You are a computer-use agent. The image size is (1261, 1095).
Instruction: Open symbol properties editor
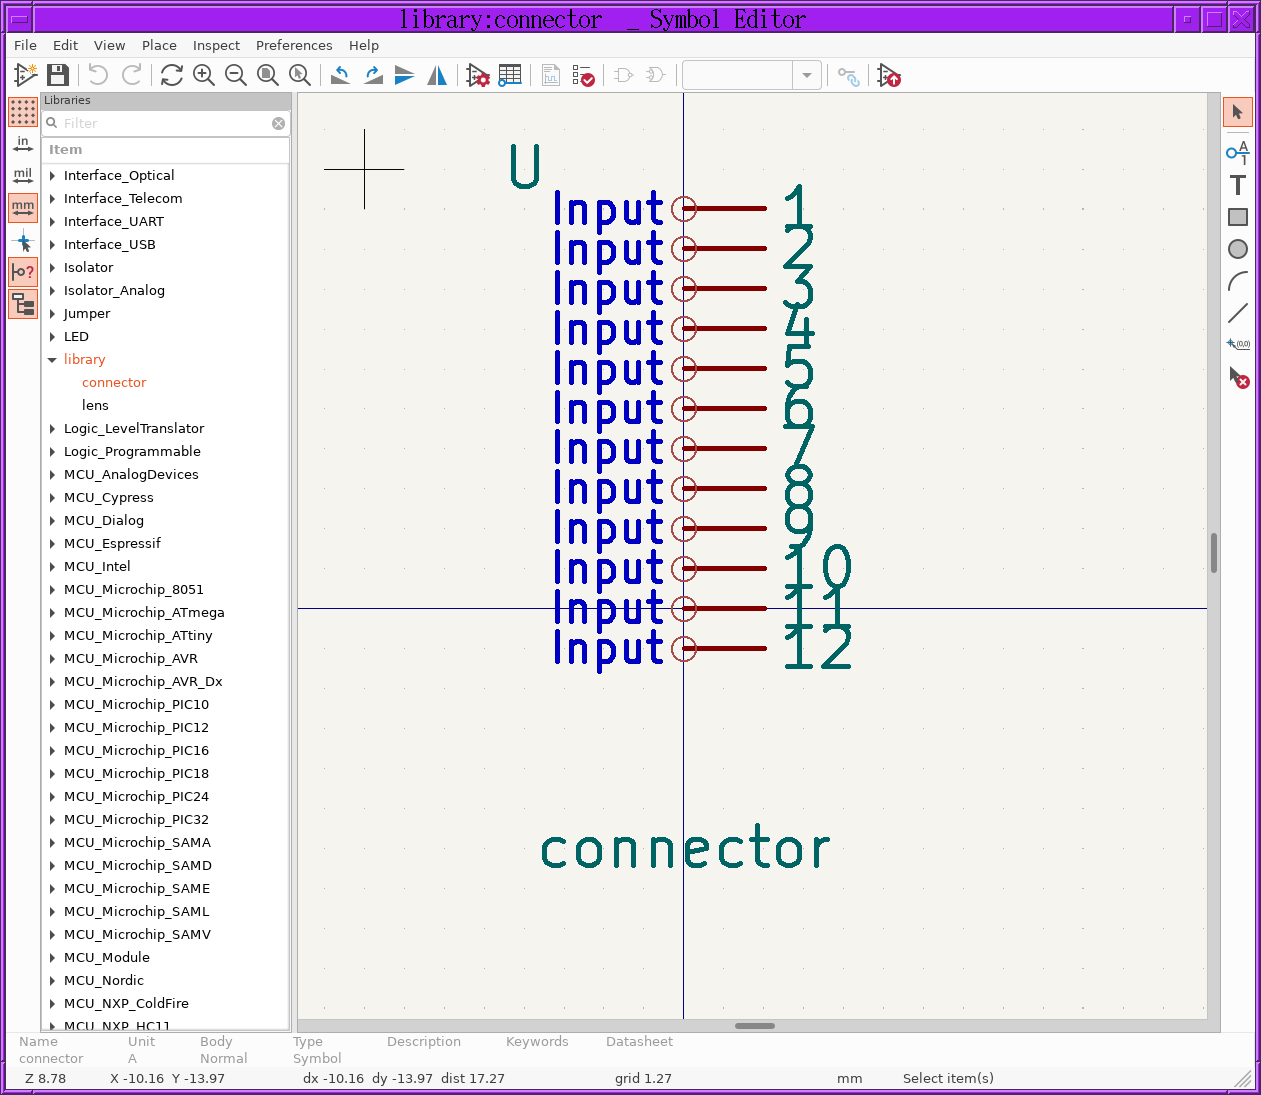(478, 75)
